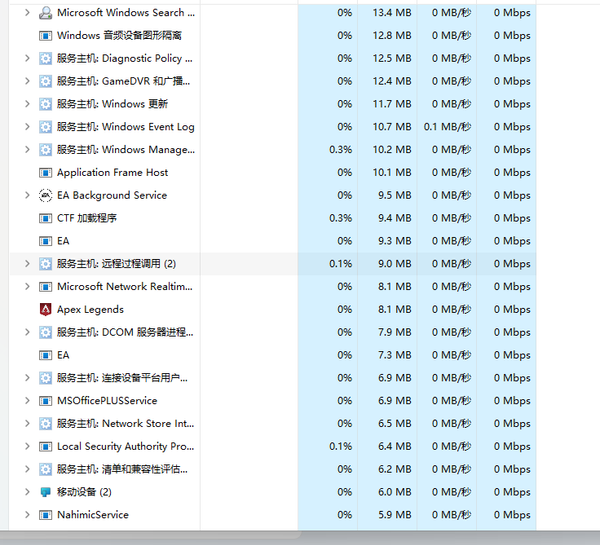Click the gear icon of 连接设备平台用户 service host
600x545 pixels.
point(46,378)
